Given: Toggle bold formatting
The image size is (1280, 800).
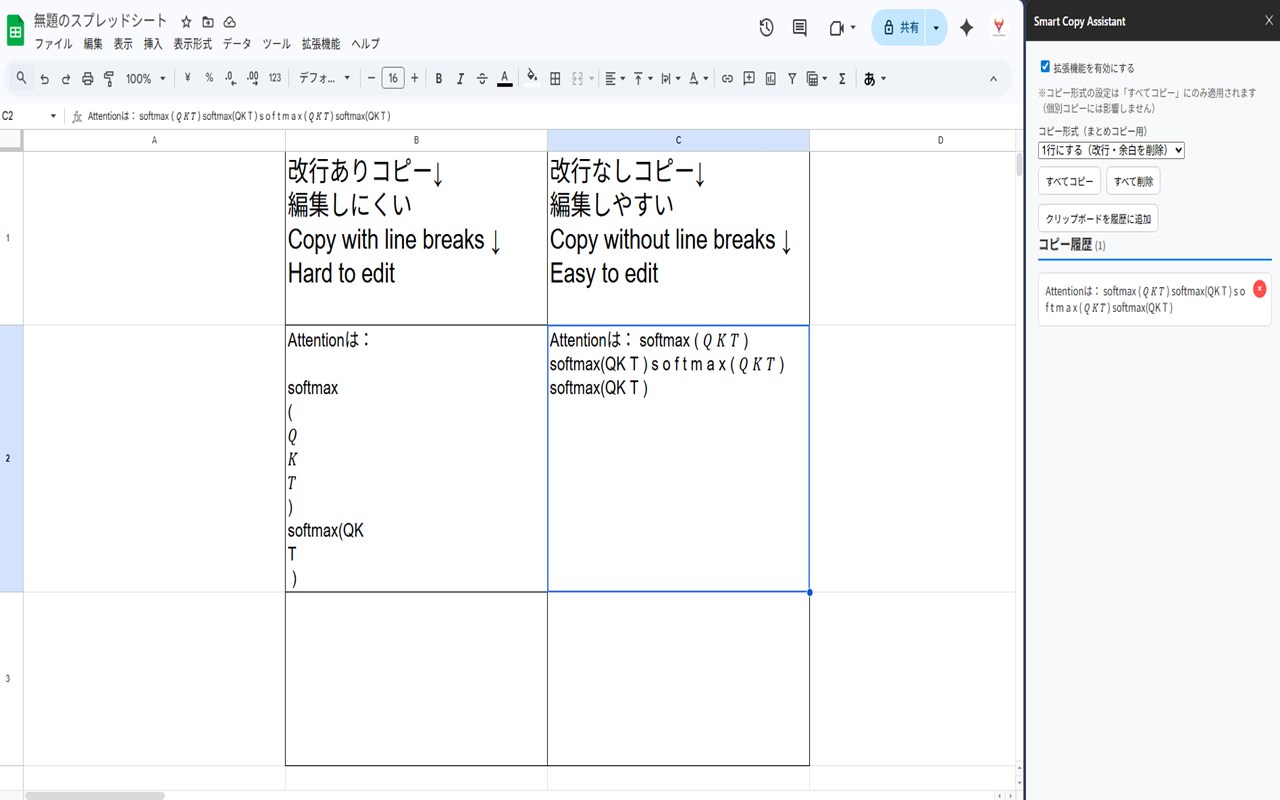Looking at the screenshot, I should [438, 78].
